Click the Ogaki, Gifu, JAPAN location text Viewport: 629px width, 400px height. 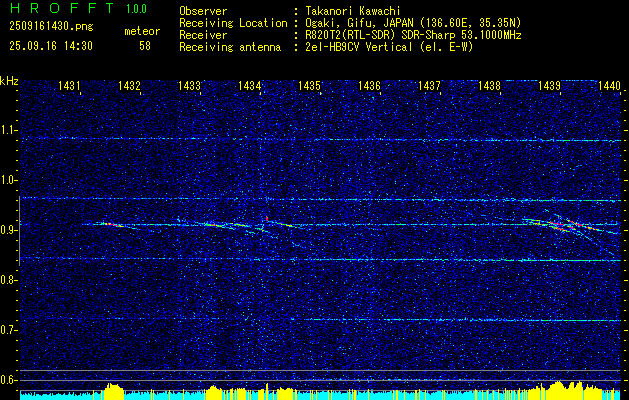click(x=413, y=23)
